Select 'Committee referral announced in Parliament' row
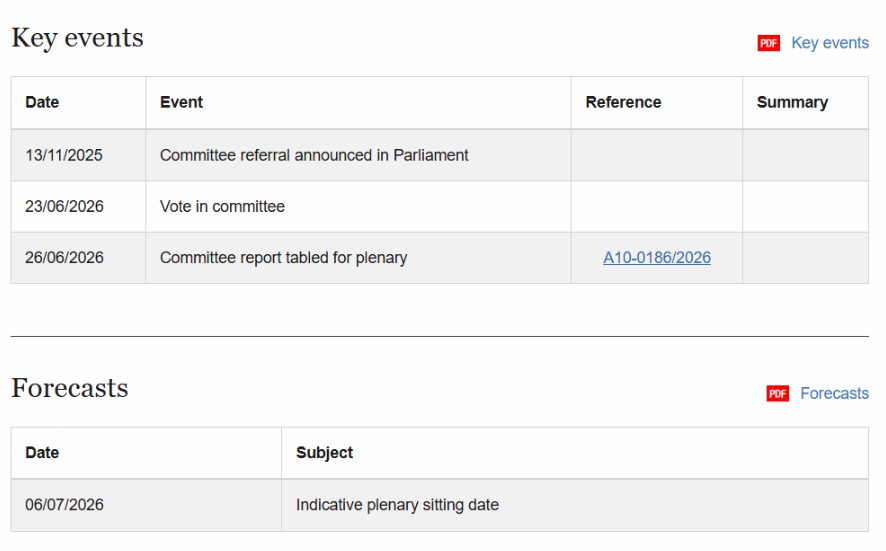 coord(440,155)
